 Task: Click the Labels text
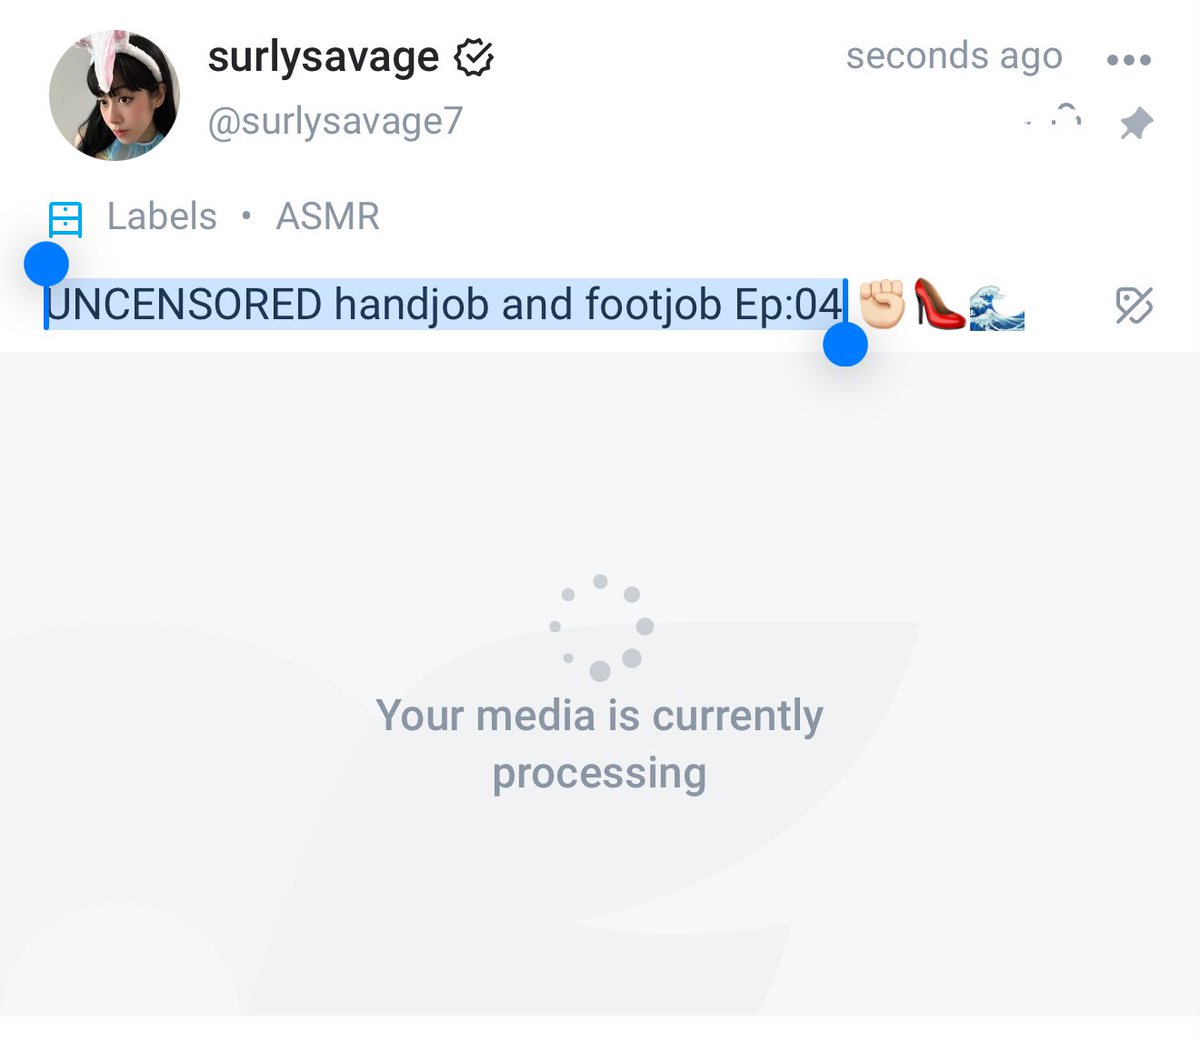point(162,216)
